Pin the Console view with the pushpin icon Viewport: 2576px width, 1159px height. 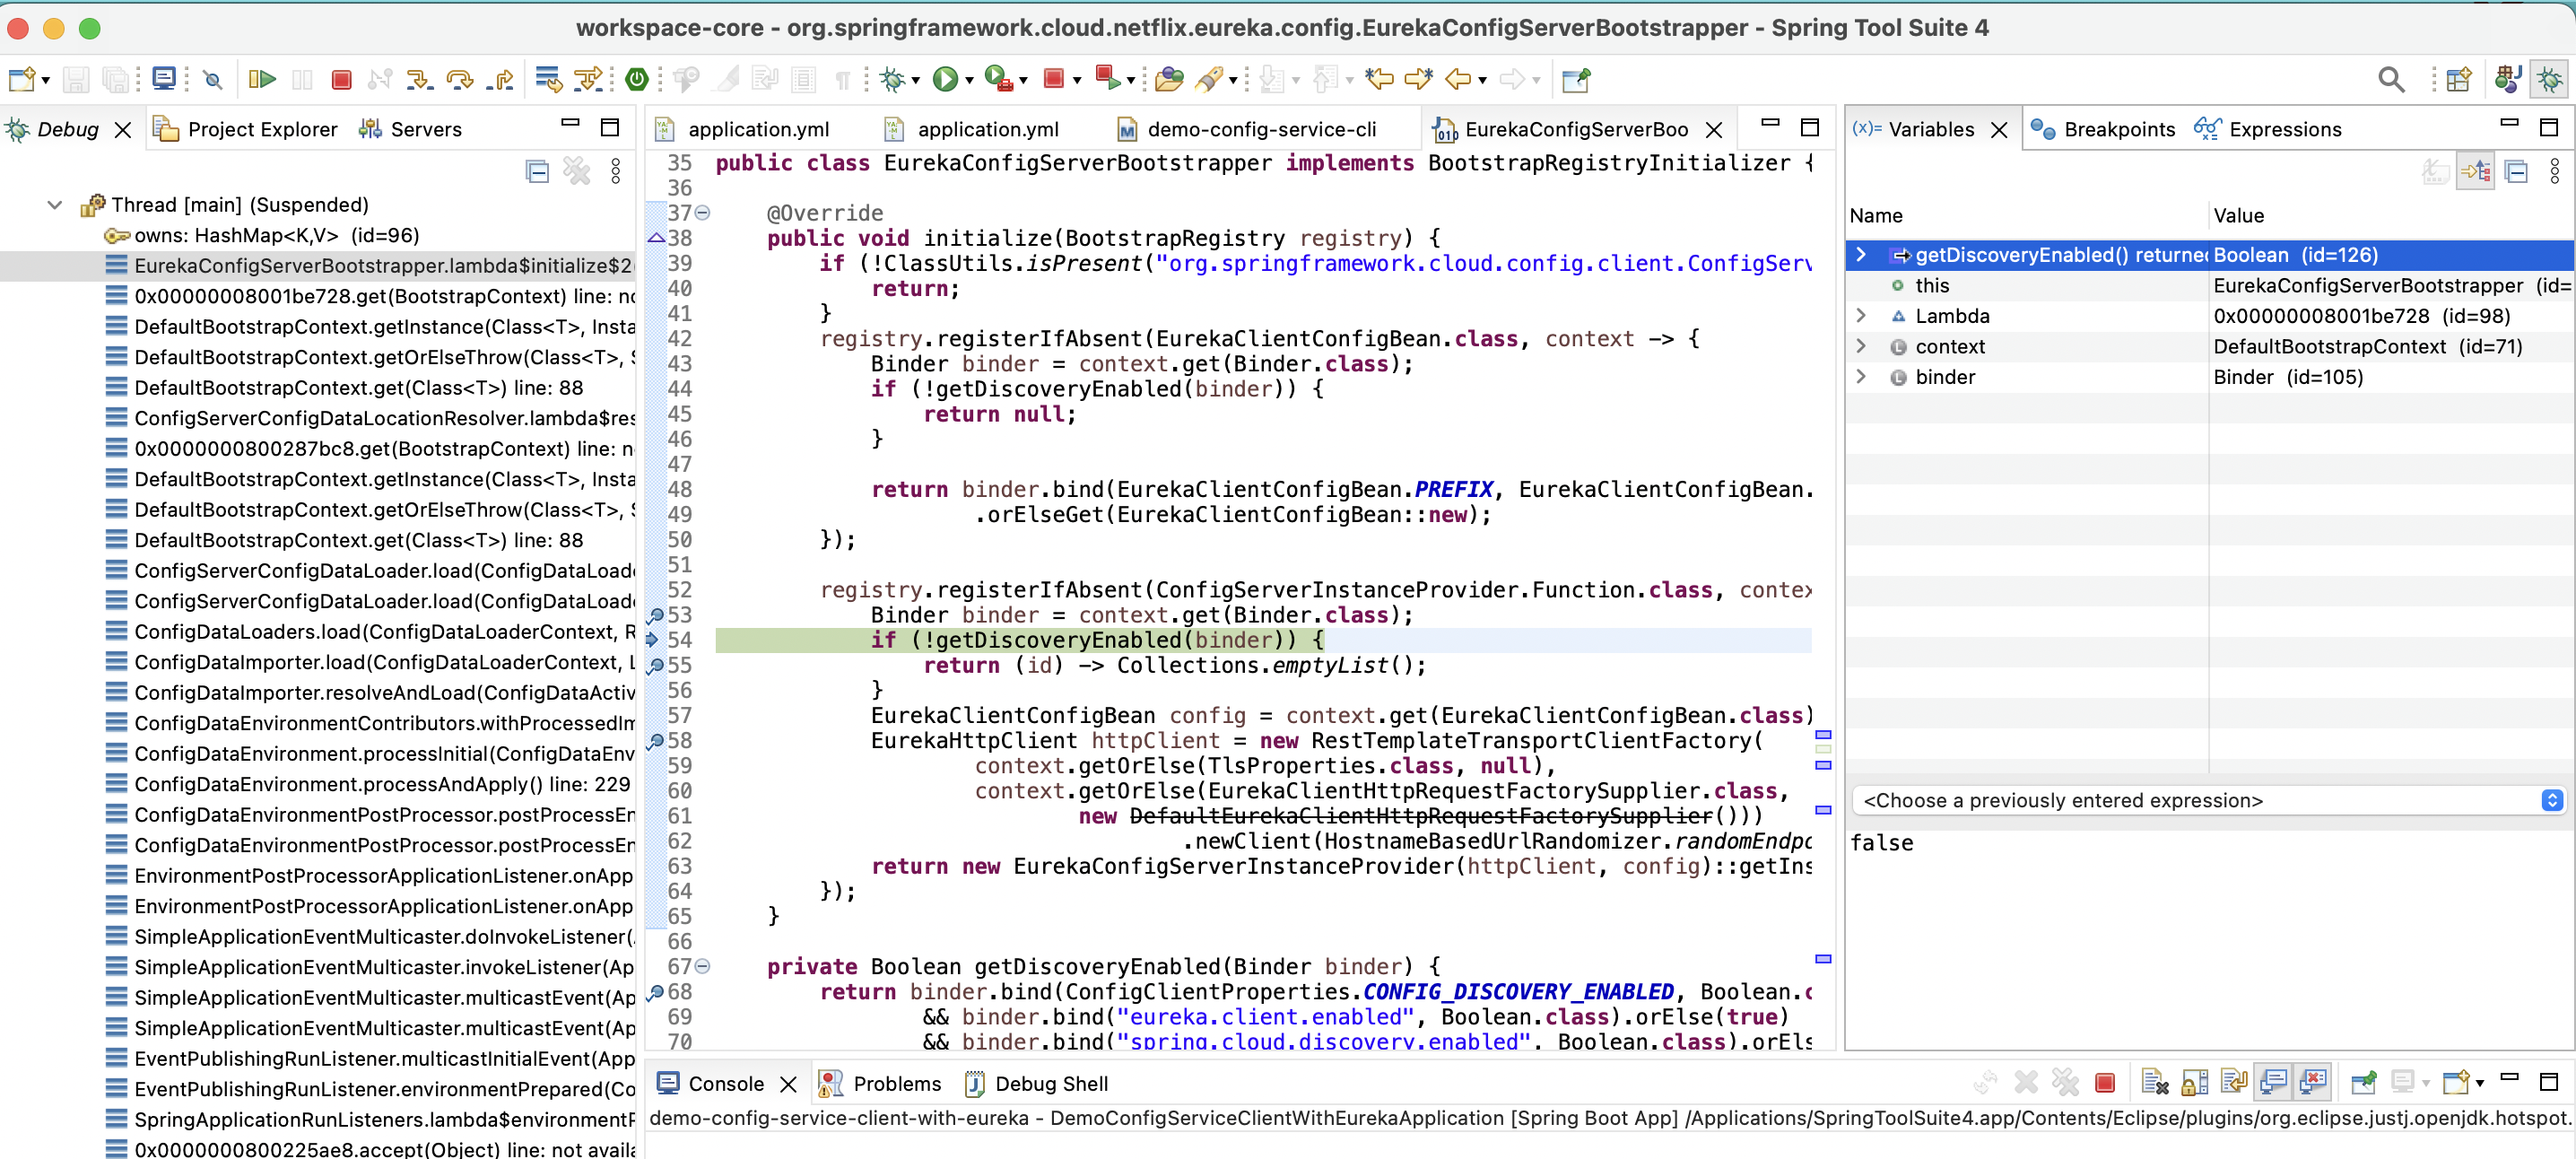tap(2364, 1082)
